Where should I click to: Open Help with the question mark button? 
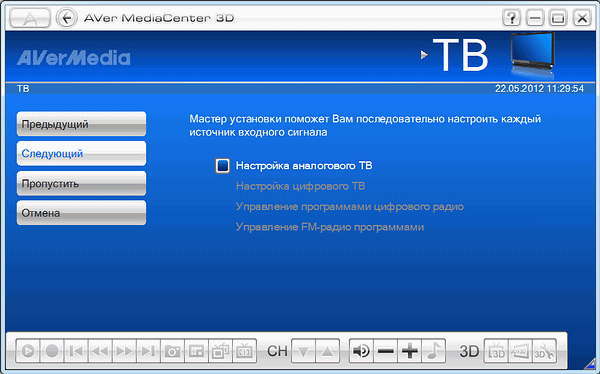[512, 18]
